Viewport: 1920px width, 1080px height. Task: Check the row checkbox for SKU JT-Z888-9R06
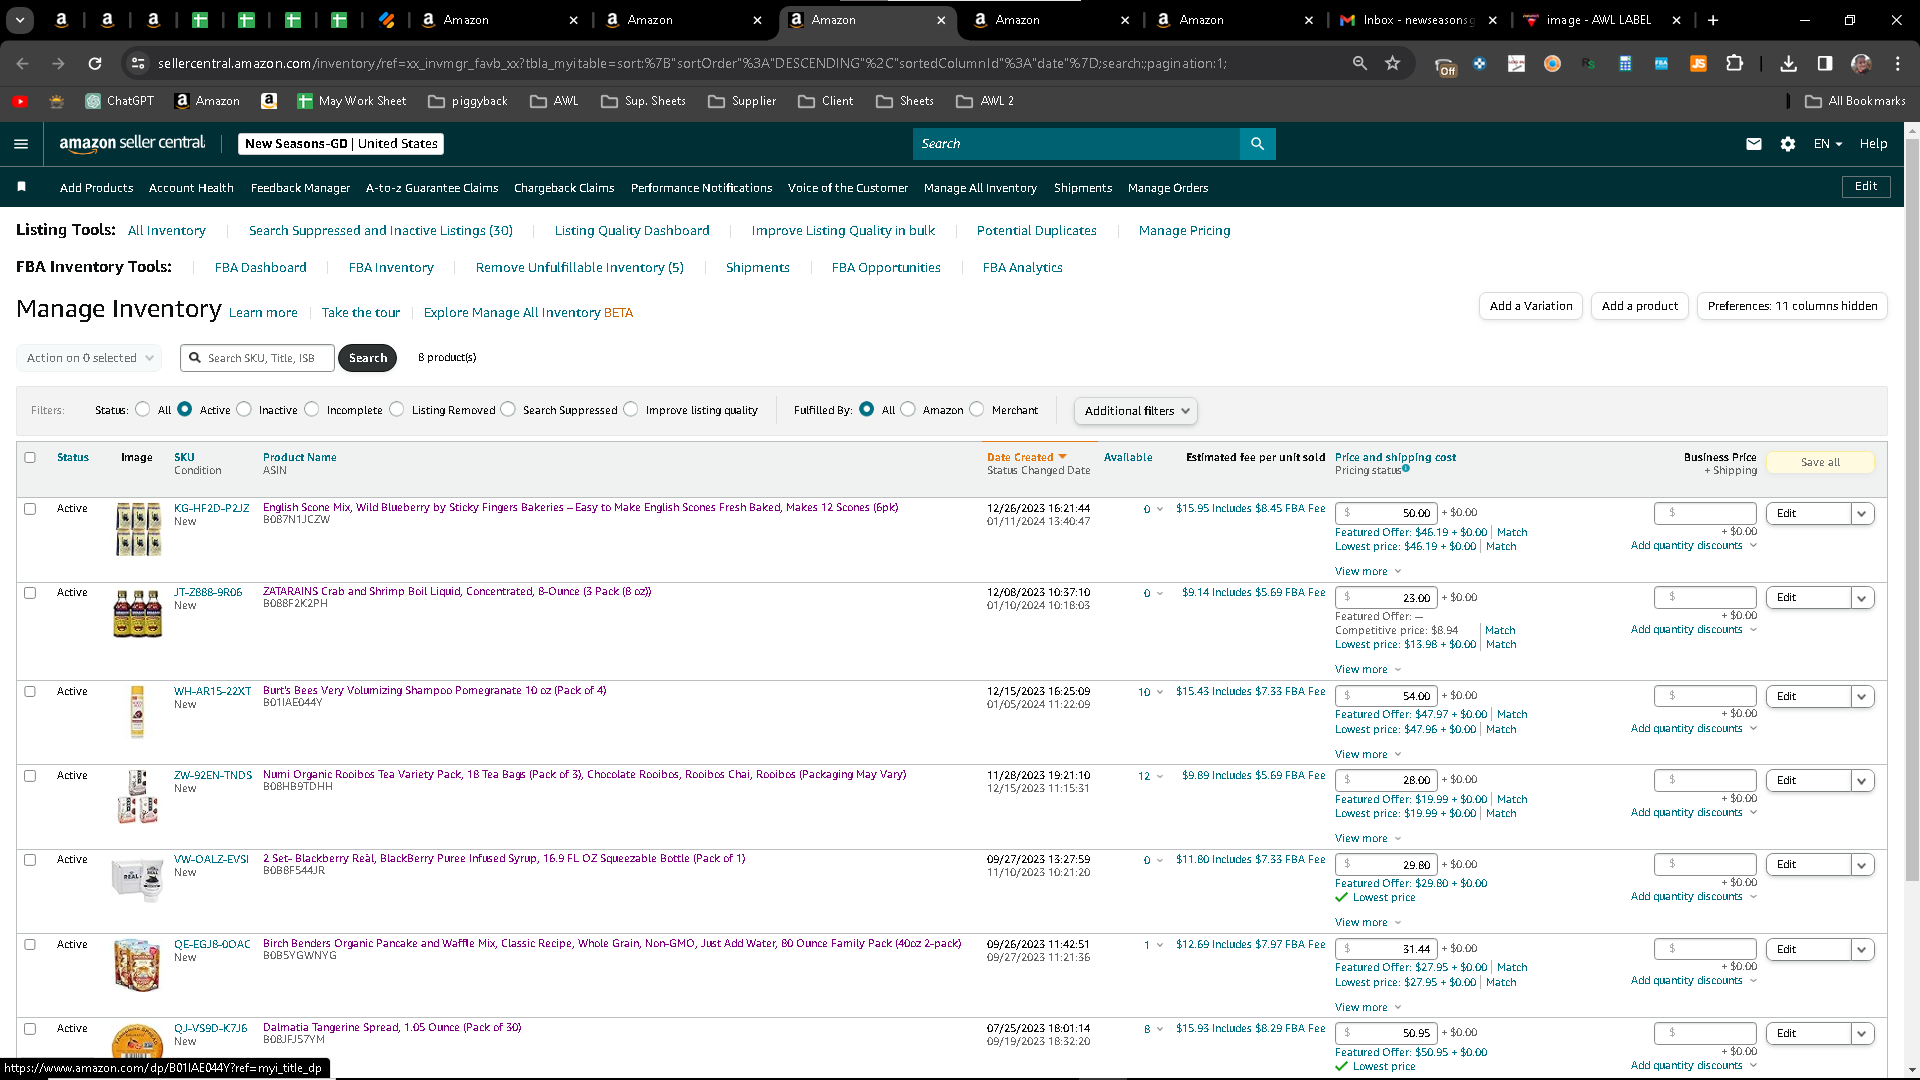30,593
